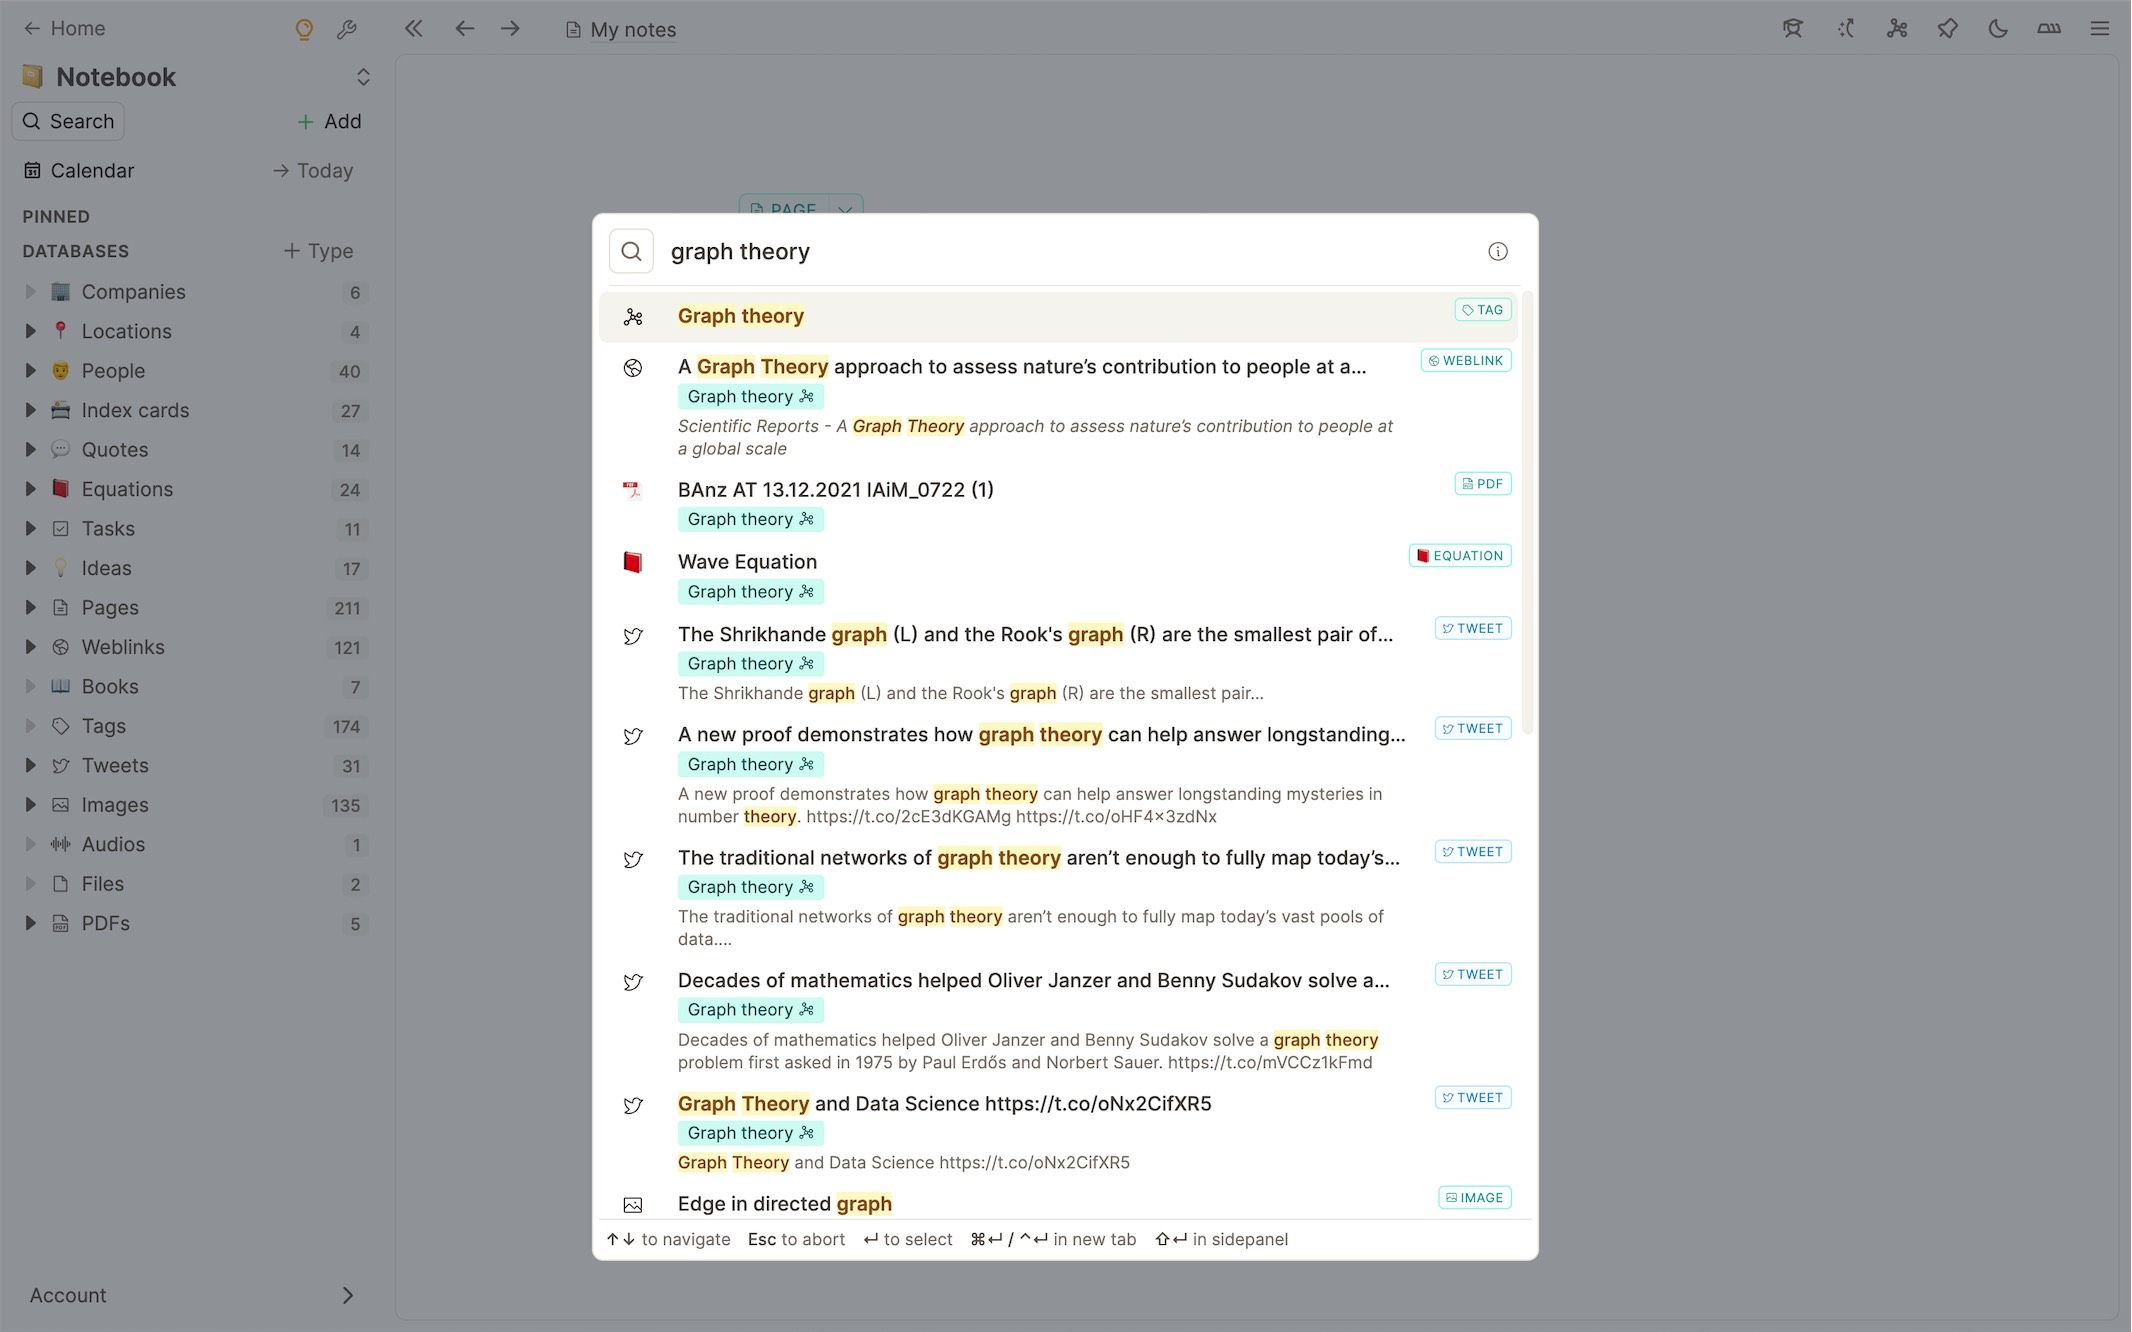Image resolution: width=2132 pixels, height=1332 pixels.
Task: Open the Notebook switcher chevrons
Action: coord(363,77)
